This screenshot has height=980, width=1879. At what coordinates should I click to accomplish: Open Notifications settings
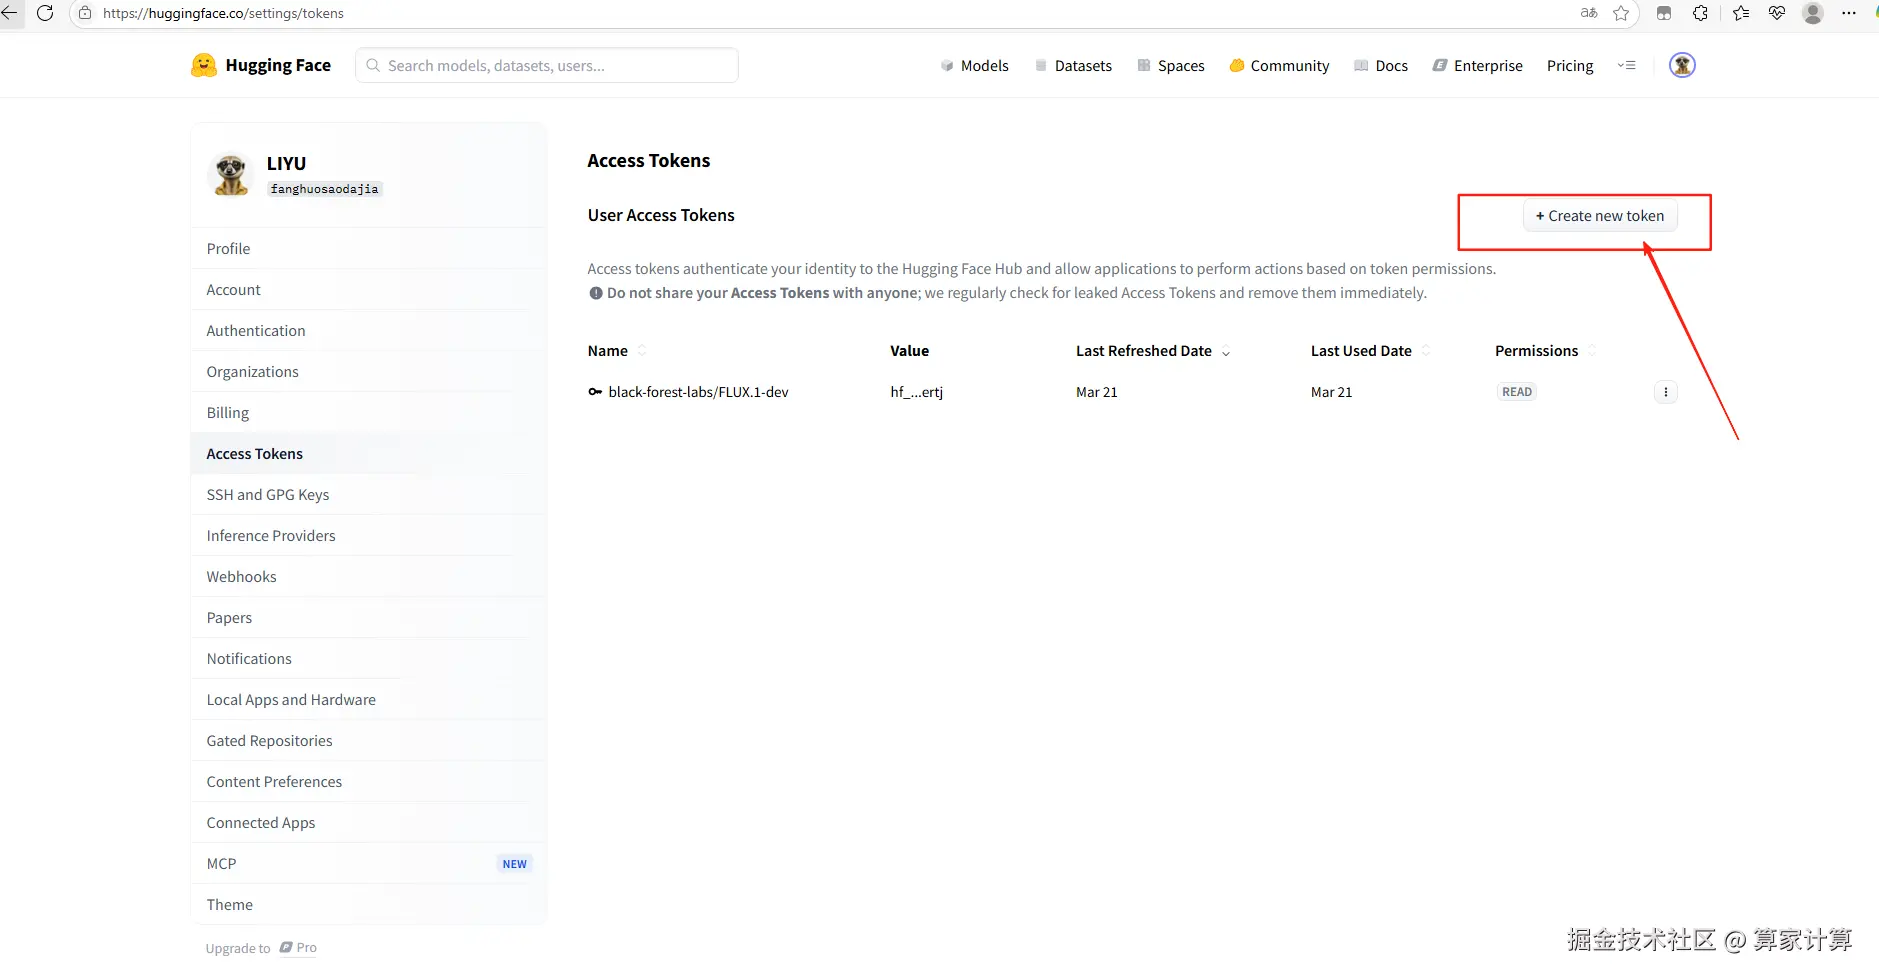click(x=368, y=659)
